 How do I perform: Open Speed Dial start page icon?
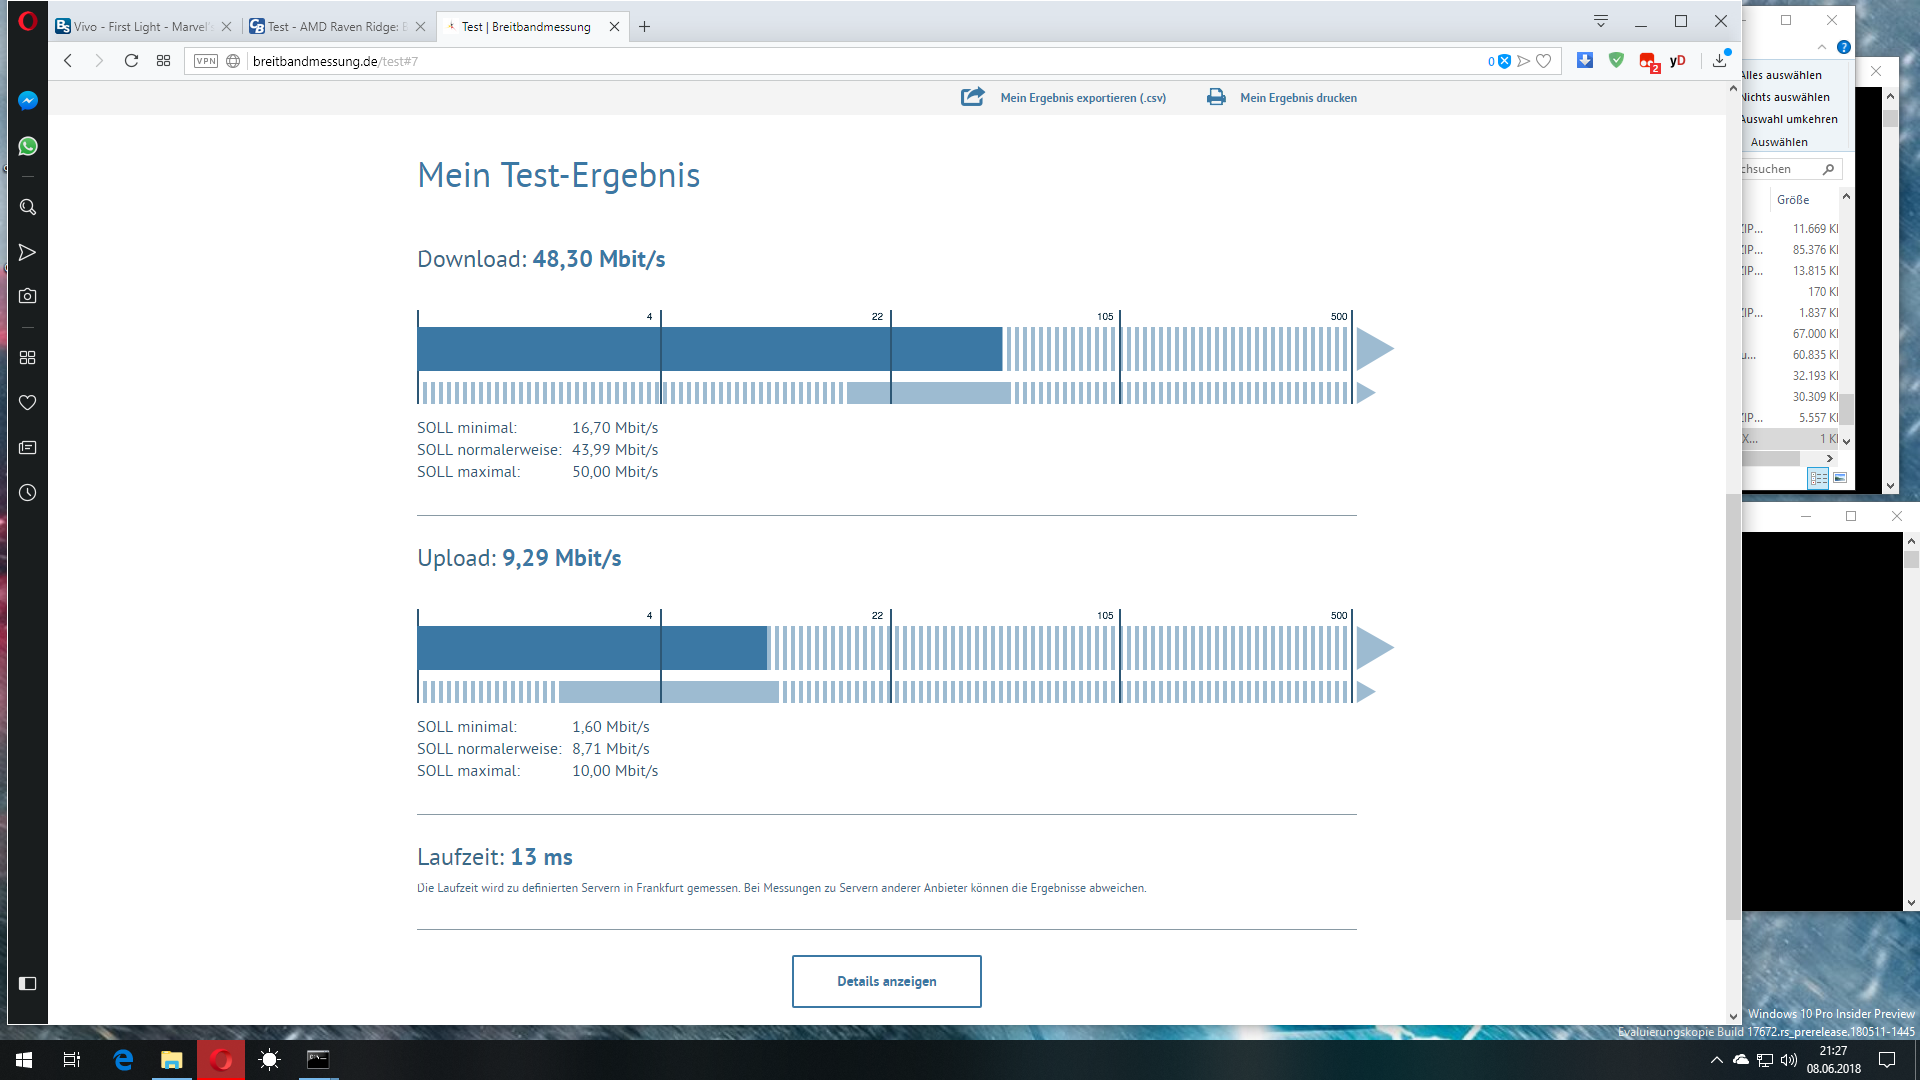point(164,61)
